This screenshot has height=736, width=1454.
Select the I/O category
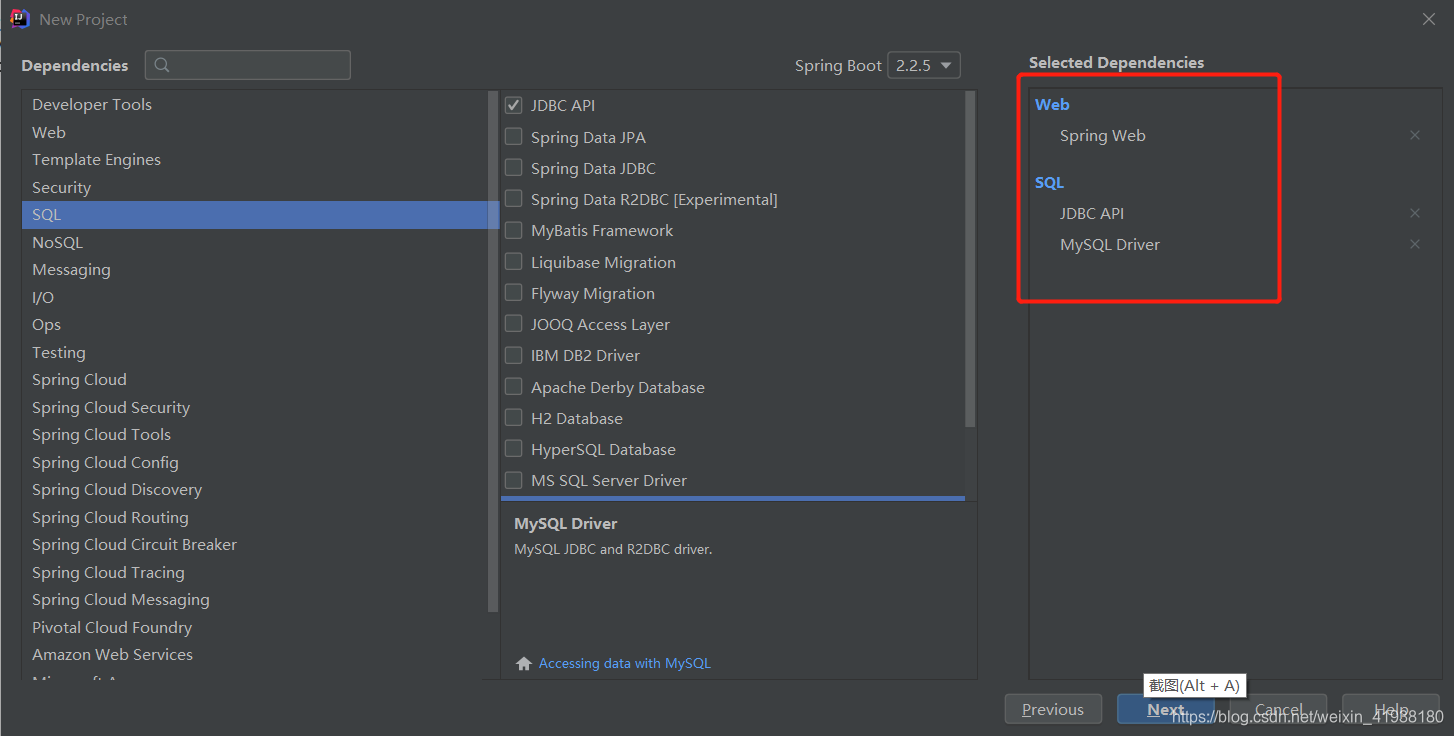(x=254, y=297)
